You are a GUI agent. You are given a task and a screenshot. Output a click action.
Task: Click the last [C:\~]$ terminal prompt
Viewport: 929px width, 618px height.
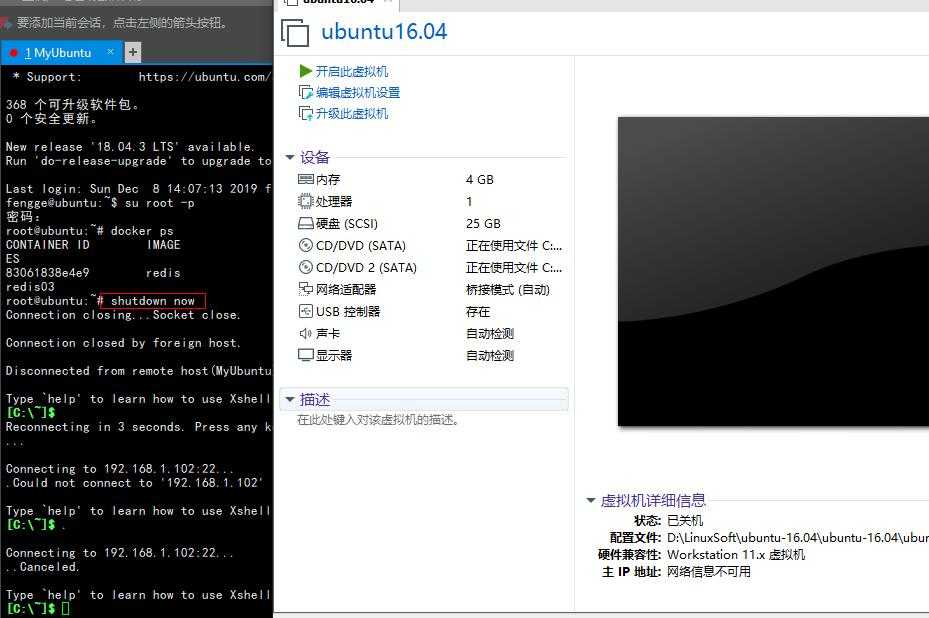[x=31, y=609]
